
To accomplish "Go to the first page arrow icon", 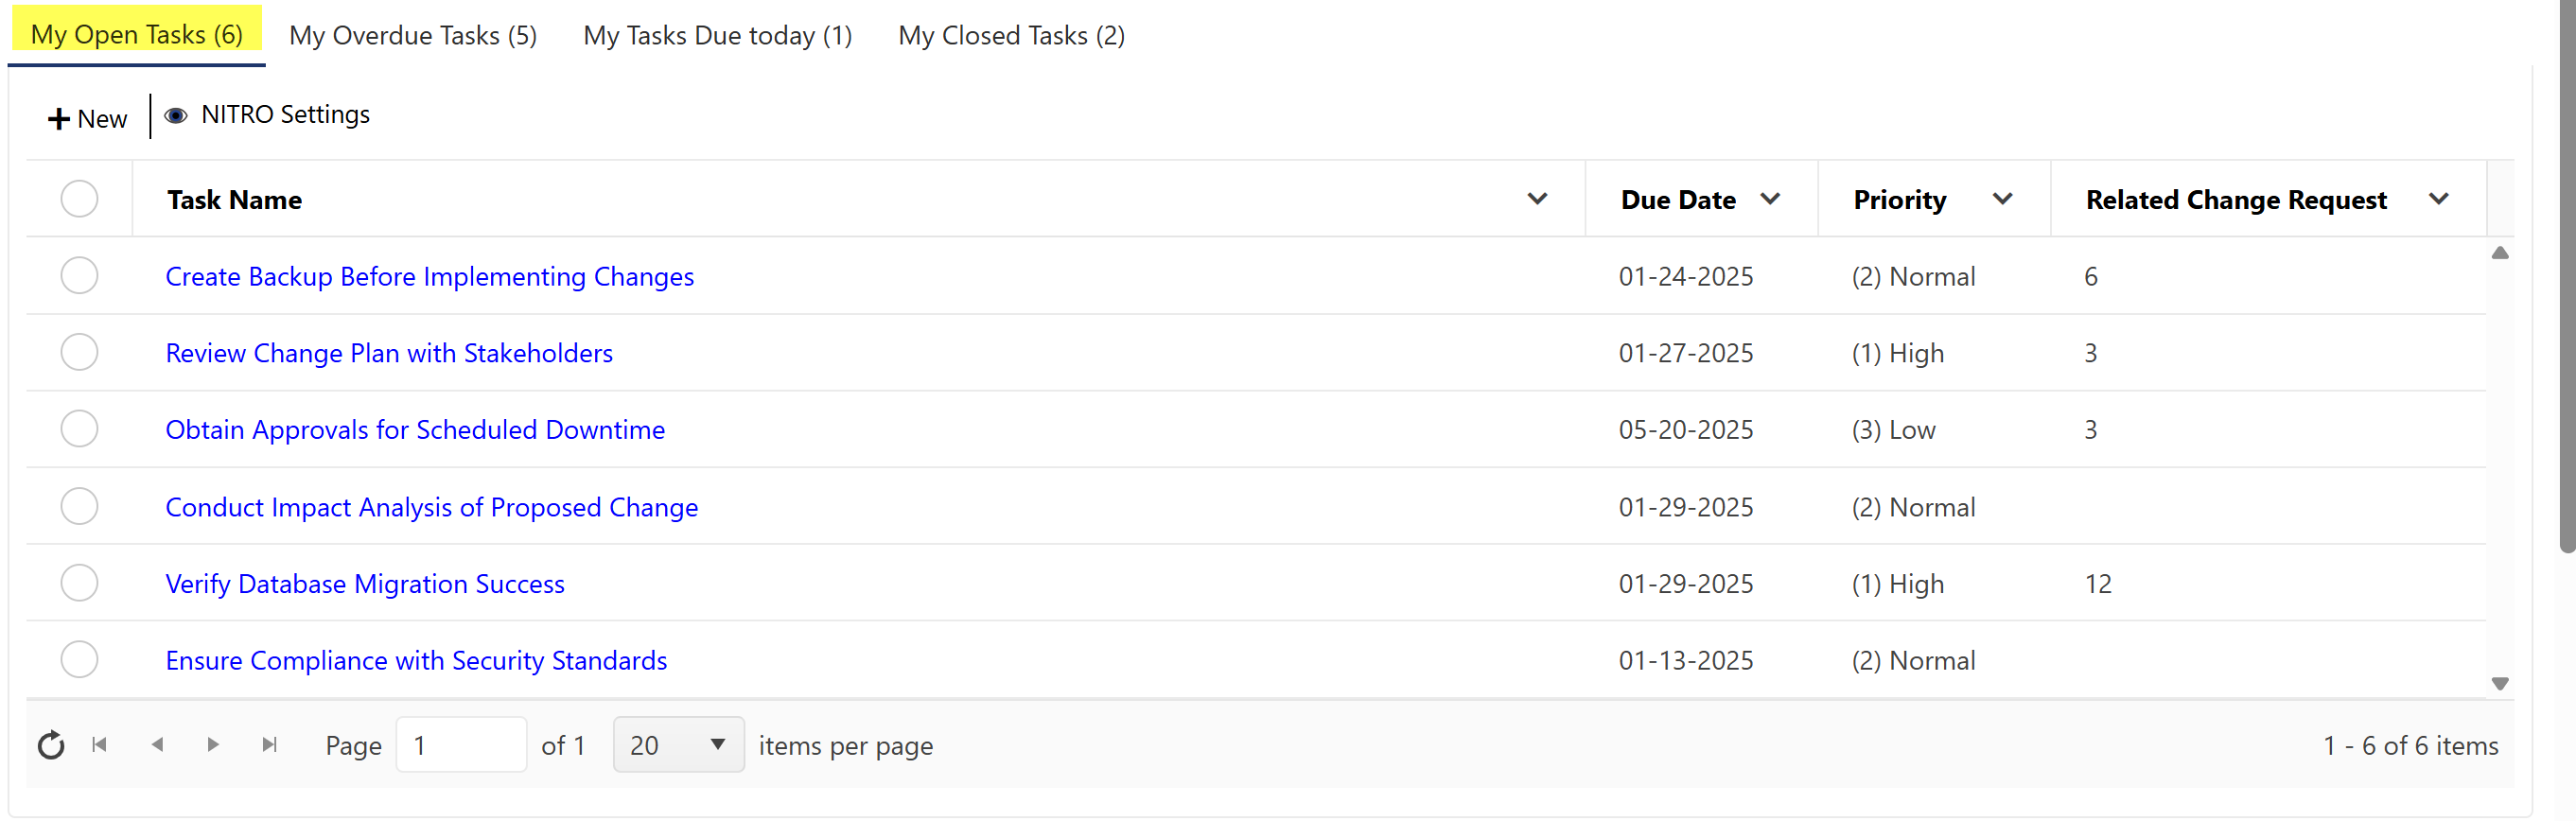I will pyautogui.click(x=99, y=745).
